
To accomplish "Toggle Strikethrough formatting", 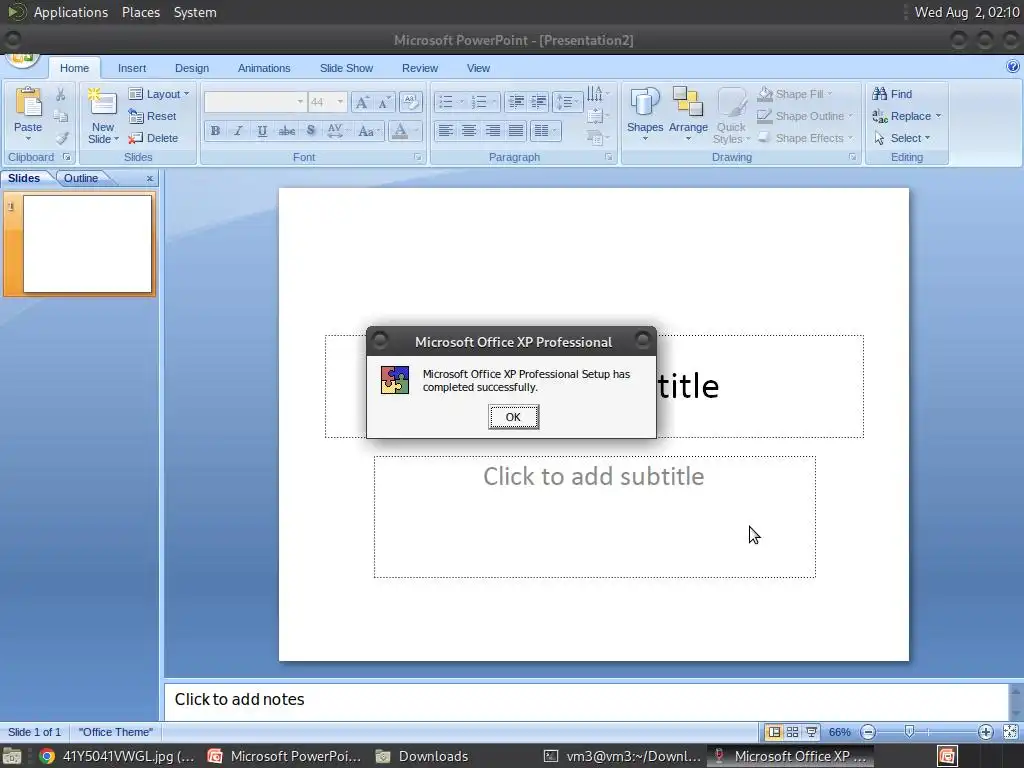I will click(287, 131).
